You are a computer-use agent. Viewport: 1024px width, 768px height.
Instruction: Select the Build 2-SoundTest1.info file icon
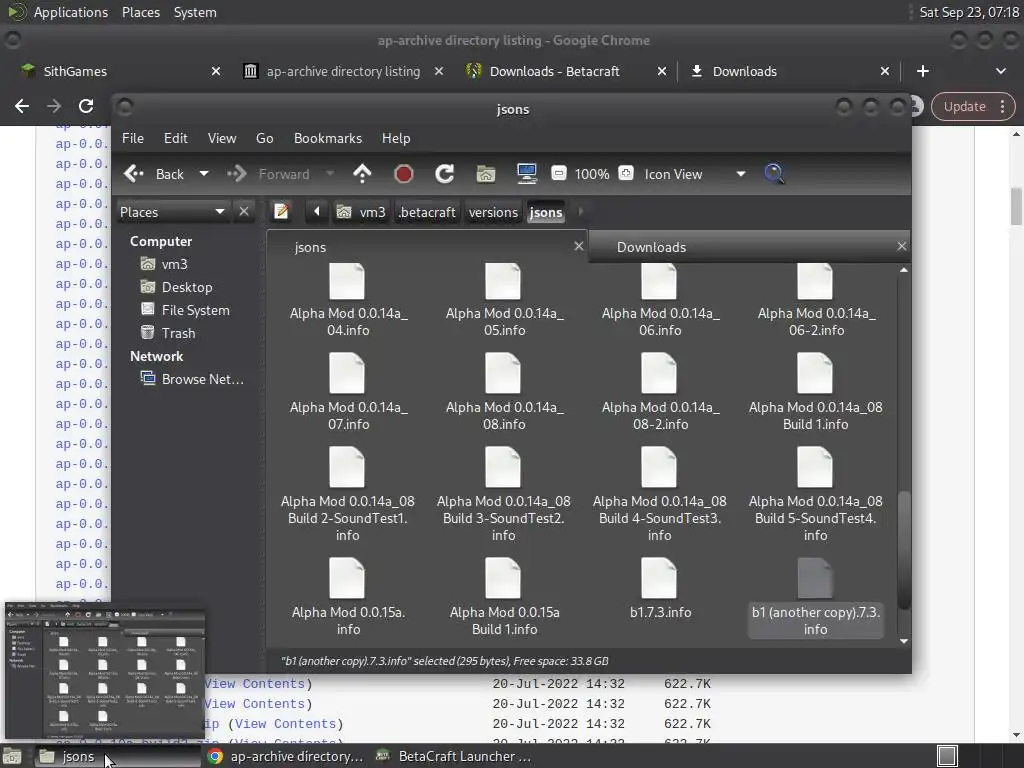(347, 467)
